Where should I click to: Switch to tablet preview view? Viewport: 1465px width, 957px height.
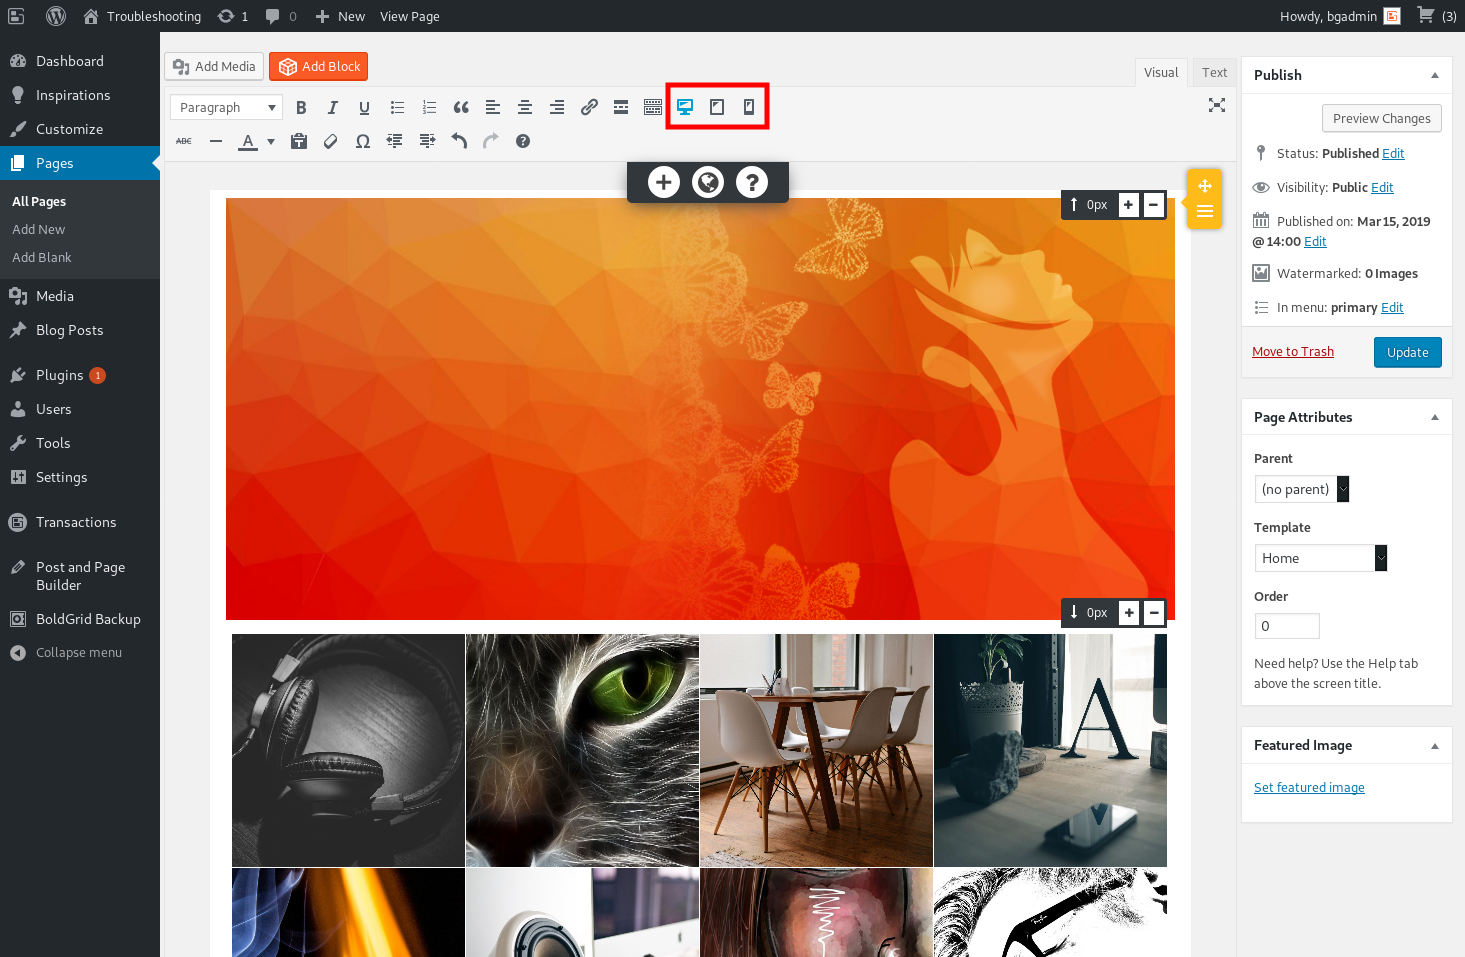pyautogui.click(x=717, y=107)
